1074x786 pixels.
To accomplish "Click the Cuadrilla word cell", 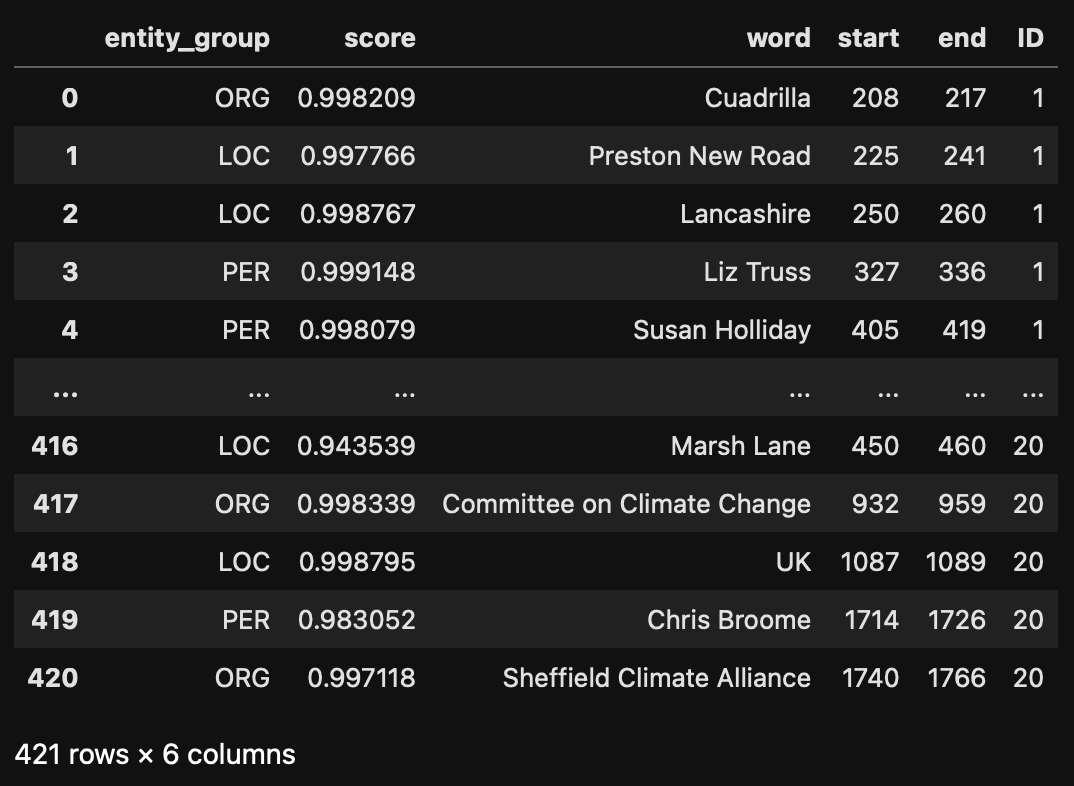I will click(757, 98).
